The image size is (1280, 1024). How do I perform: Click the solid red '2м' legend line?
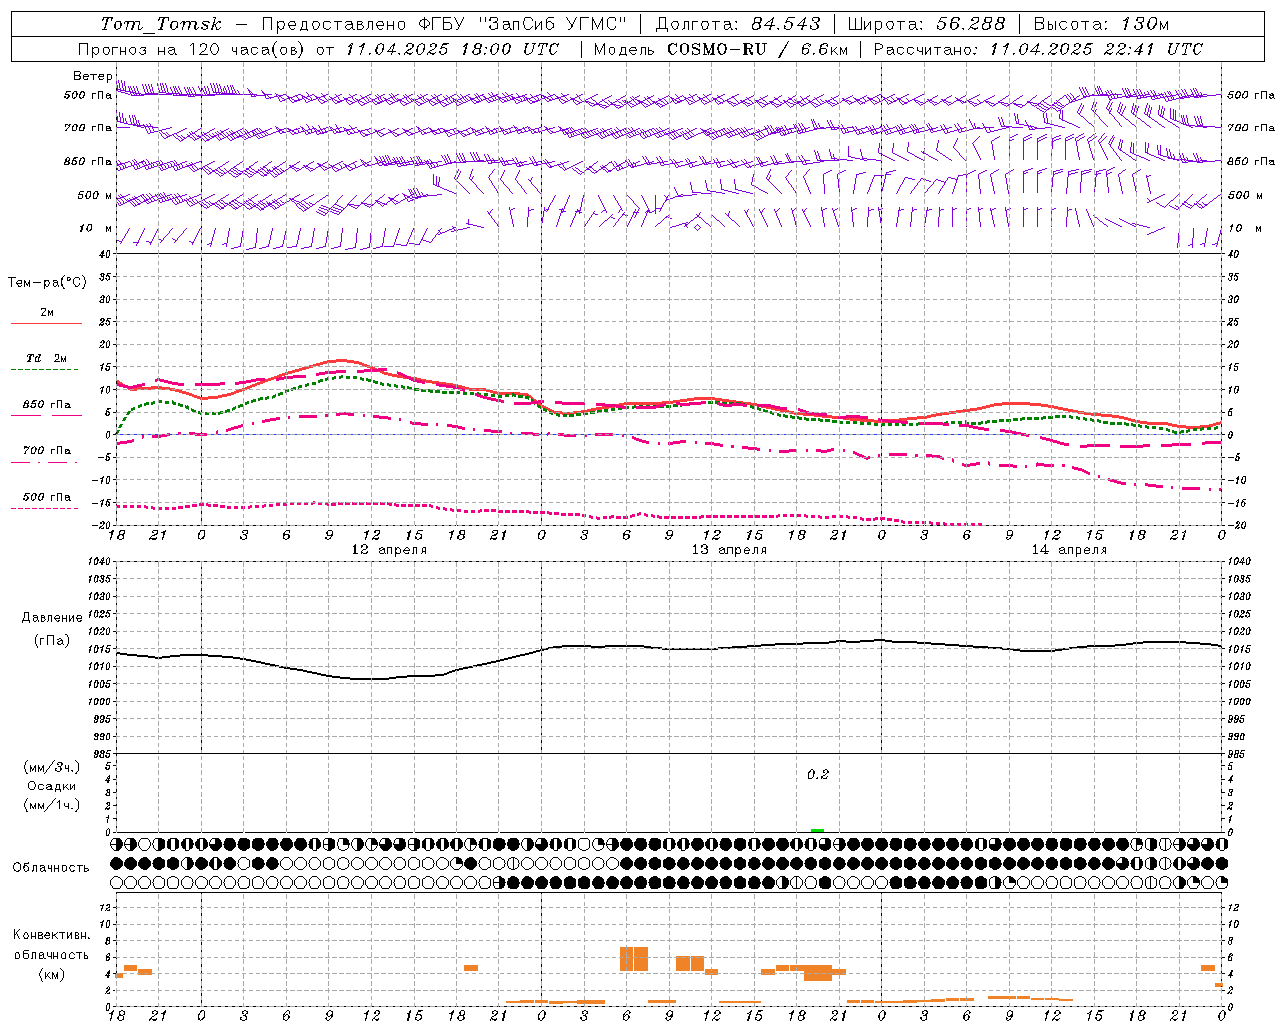[x=46, y=324]
